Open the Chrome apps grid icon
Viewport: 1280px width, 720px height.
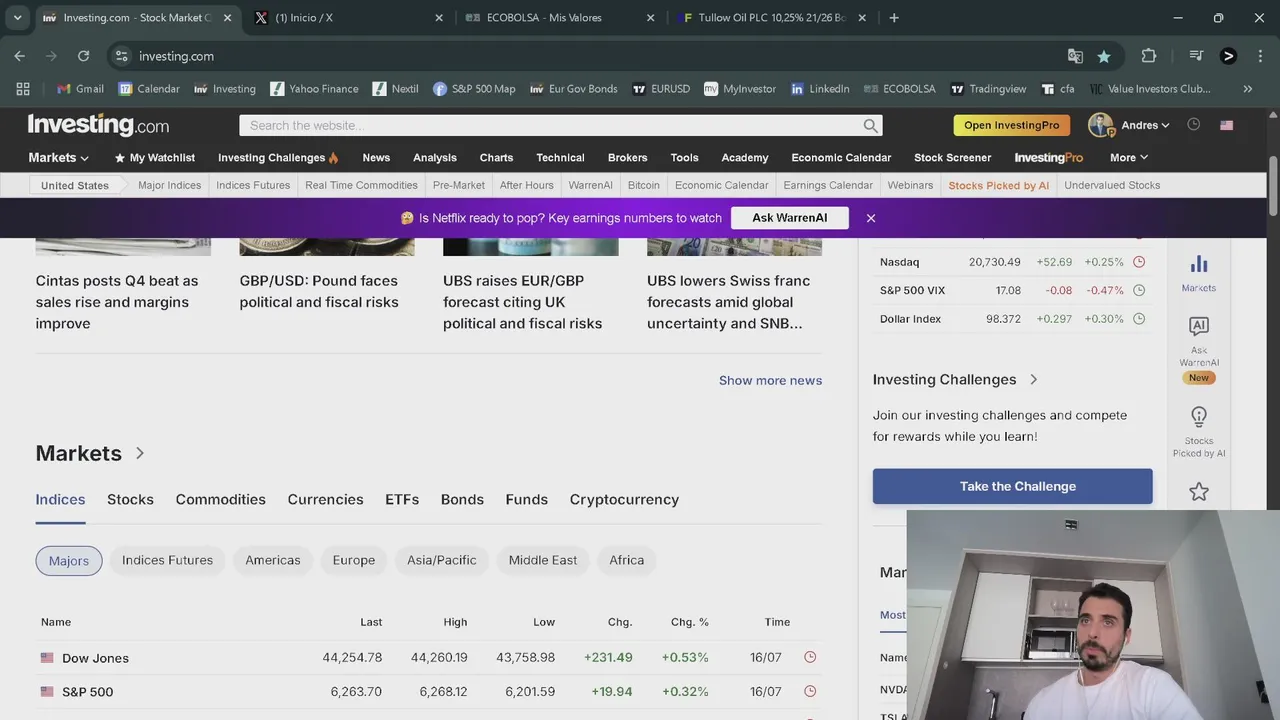(x=23, y=89)
